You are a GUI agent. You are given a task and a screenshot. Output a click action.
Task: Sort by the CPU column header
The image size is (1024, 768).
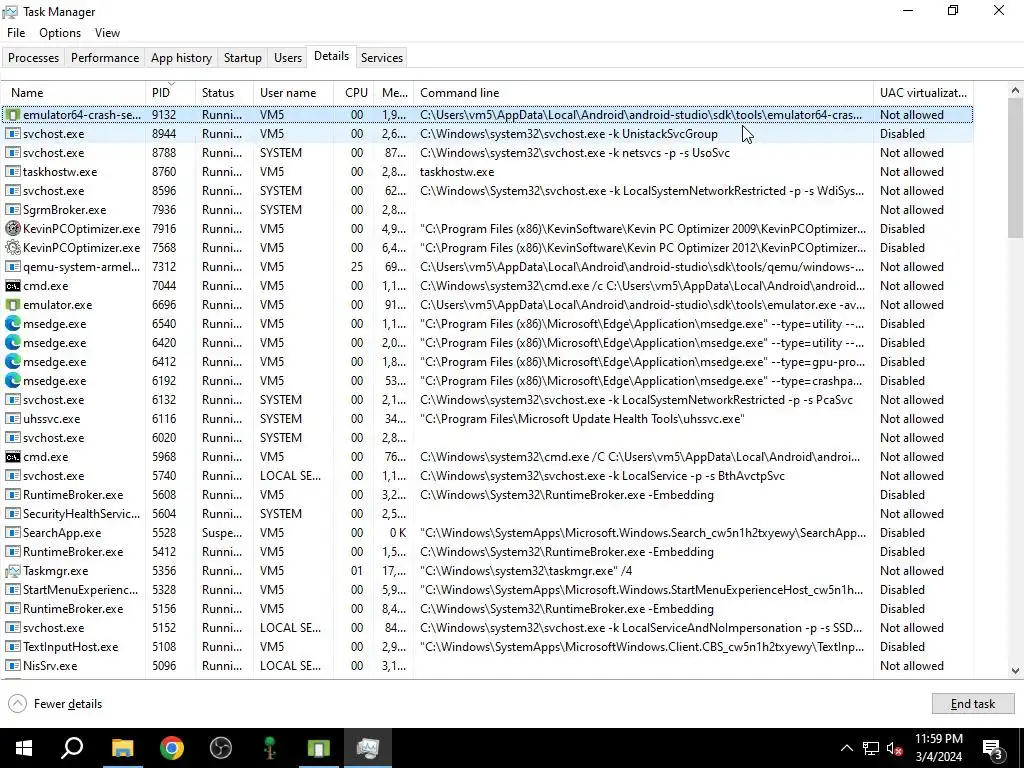point(354,93)
